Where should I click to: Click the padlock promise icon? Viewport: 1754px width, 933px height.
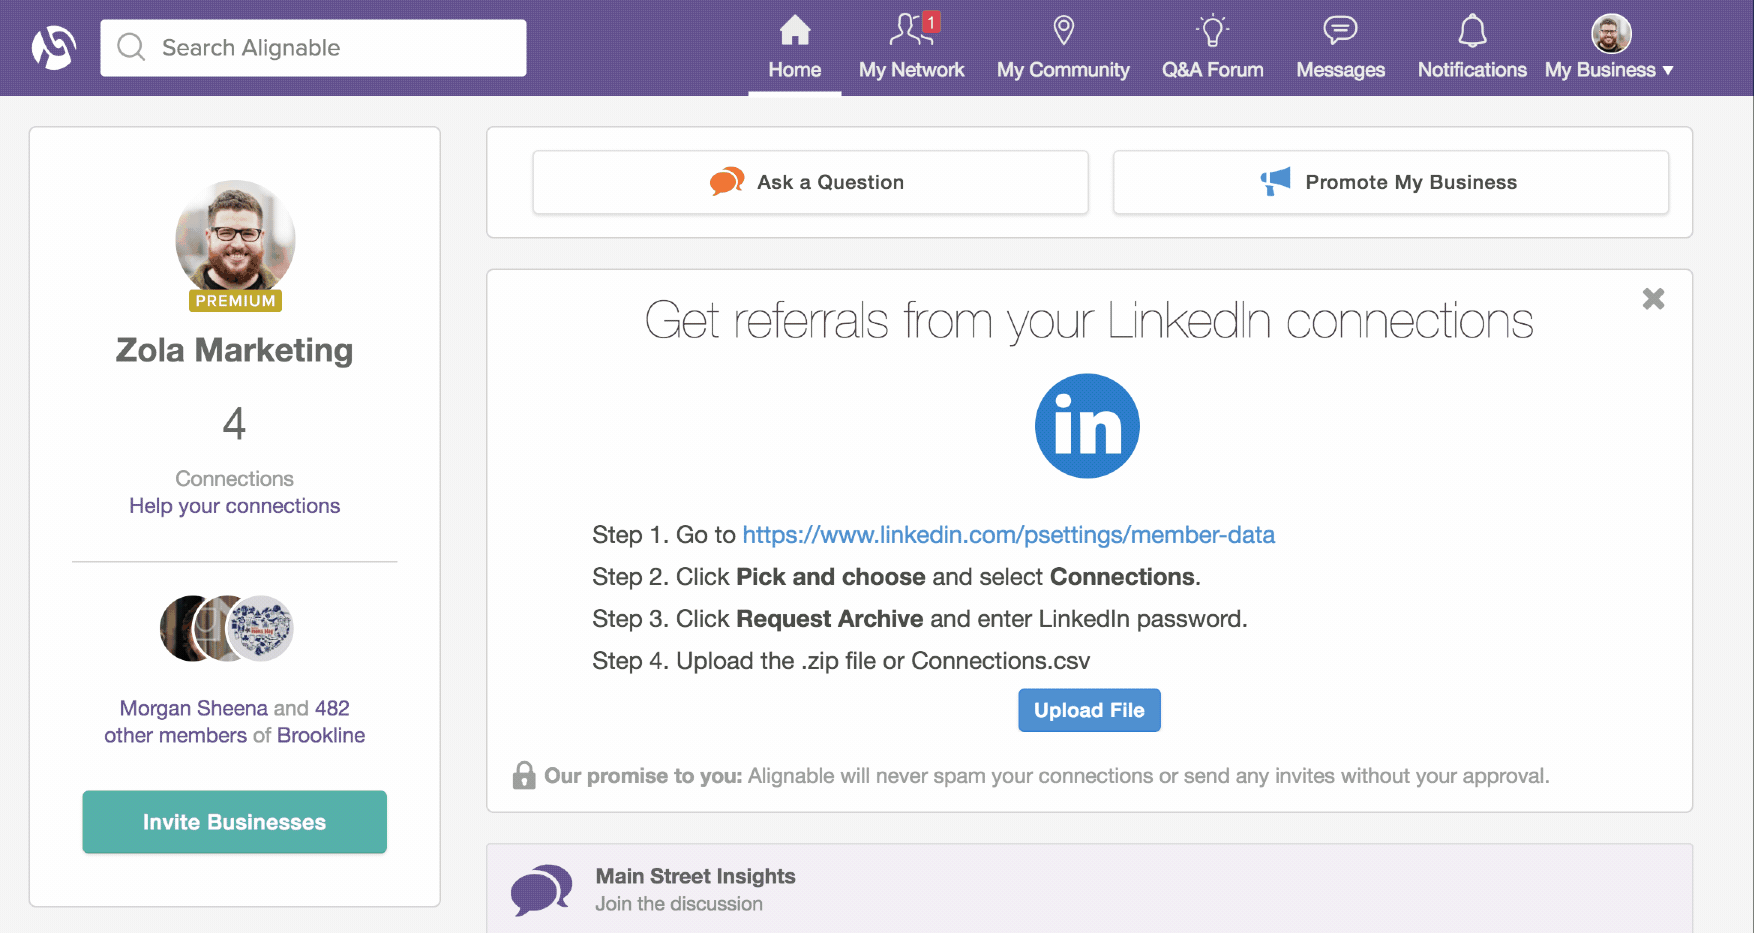[x=524, y=775]
